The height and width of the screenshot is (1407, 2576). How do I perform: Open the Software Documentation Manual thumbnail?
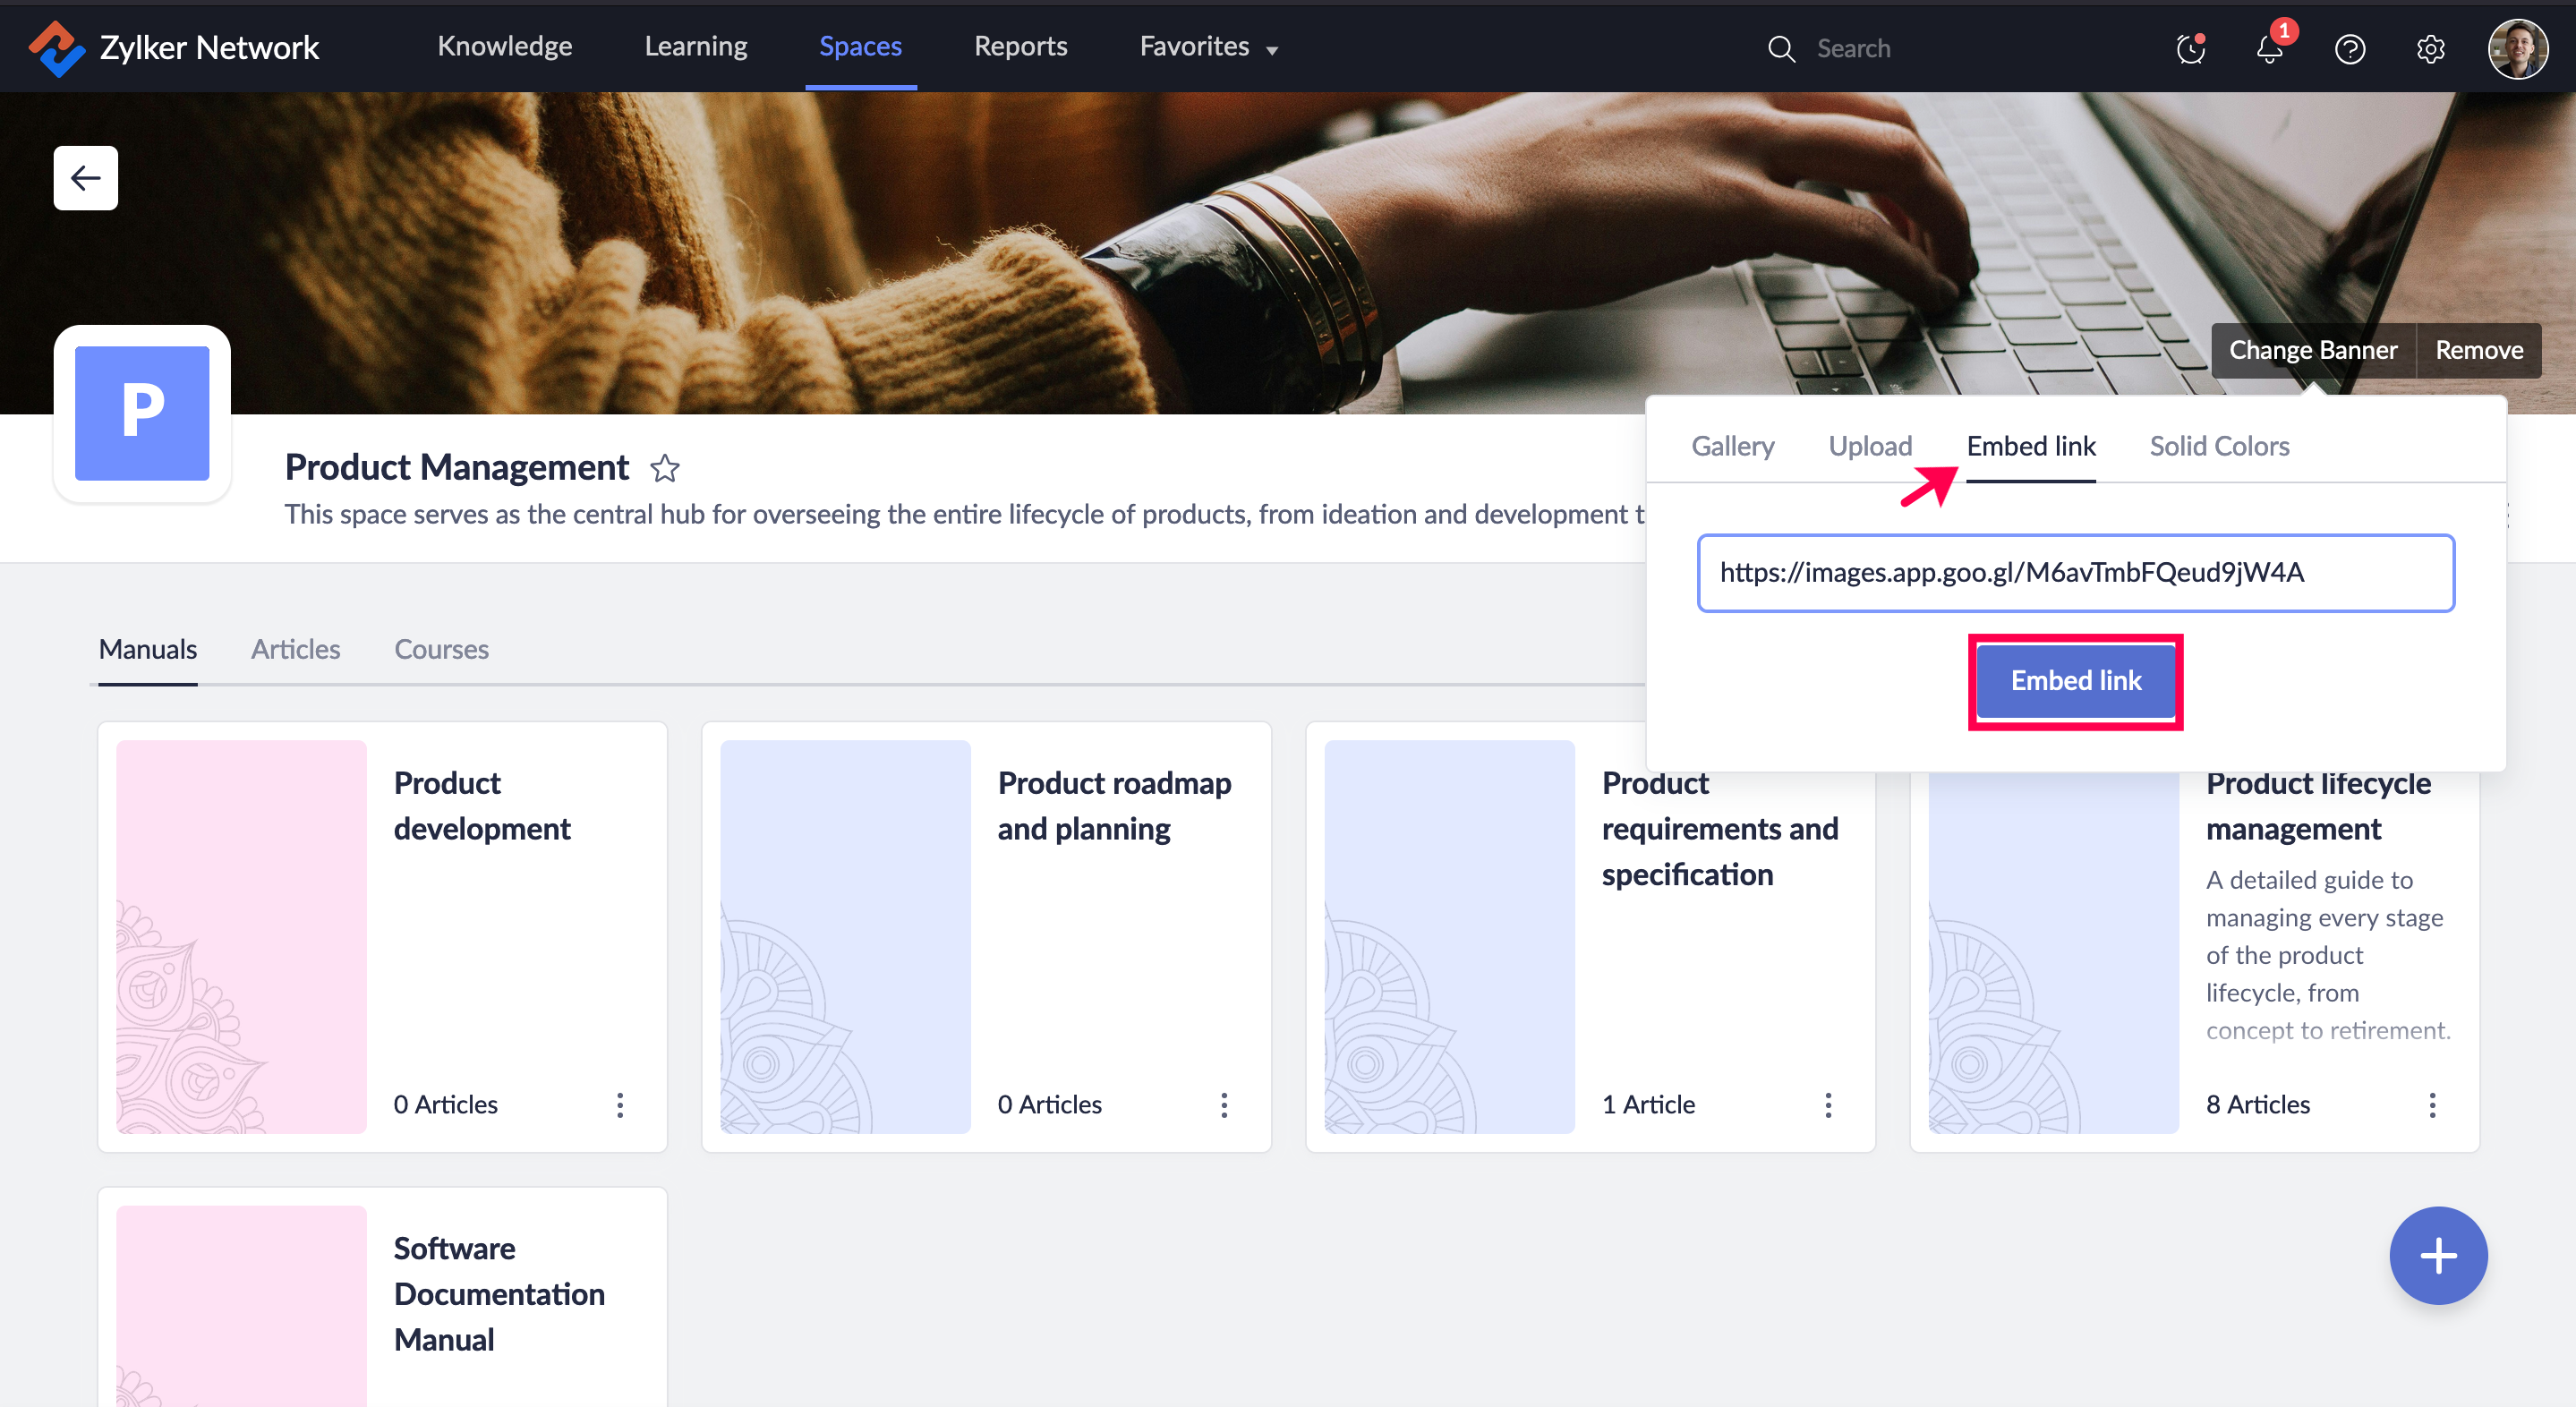coord(241,1305)
